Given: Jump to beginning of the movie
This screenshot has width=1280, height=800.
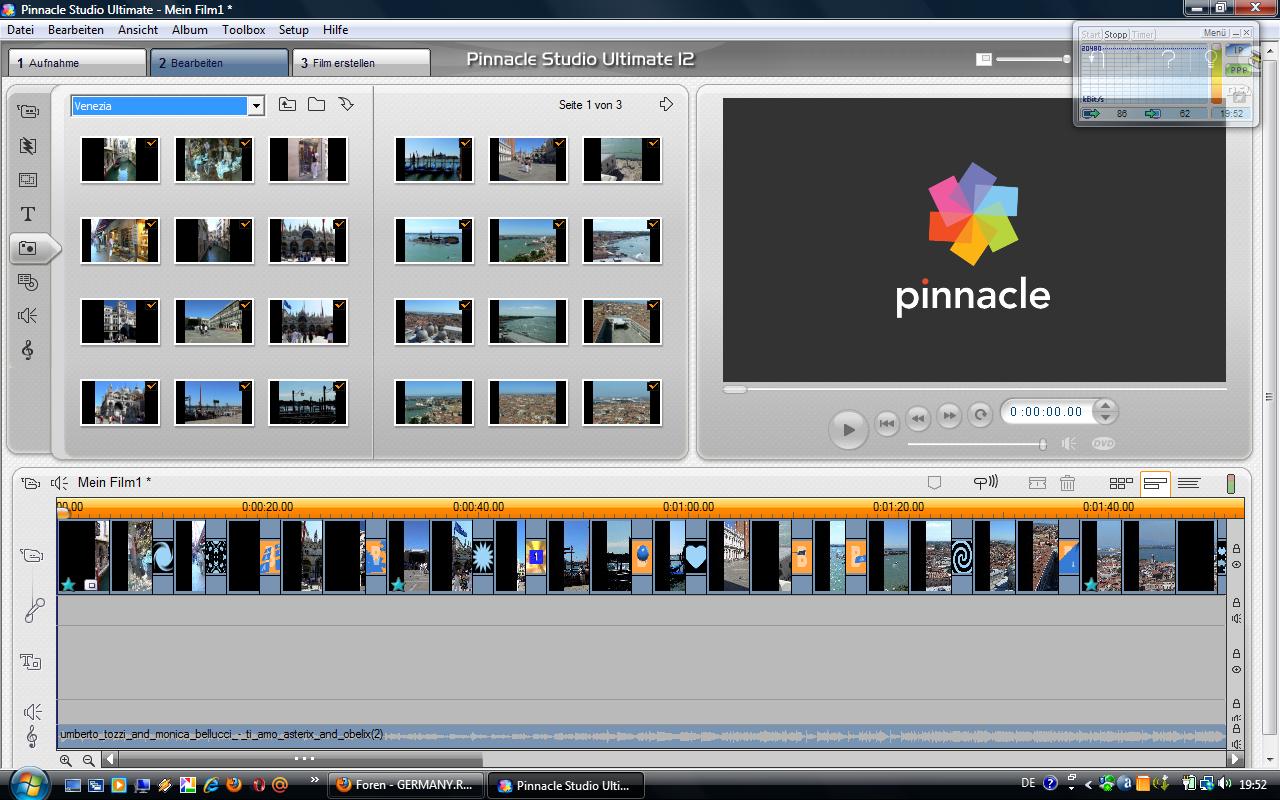Looking at the screenshot, I should [x=886, y=423].
